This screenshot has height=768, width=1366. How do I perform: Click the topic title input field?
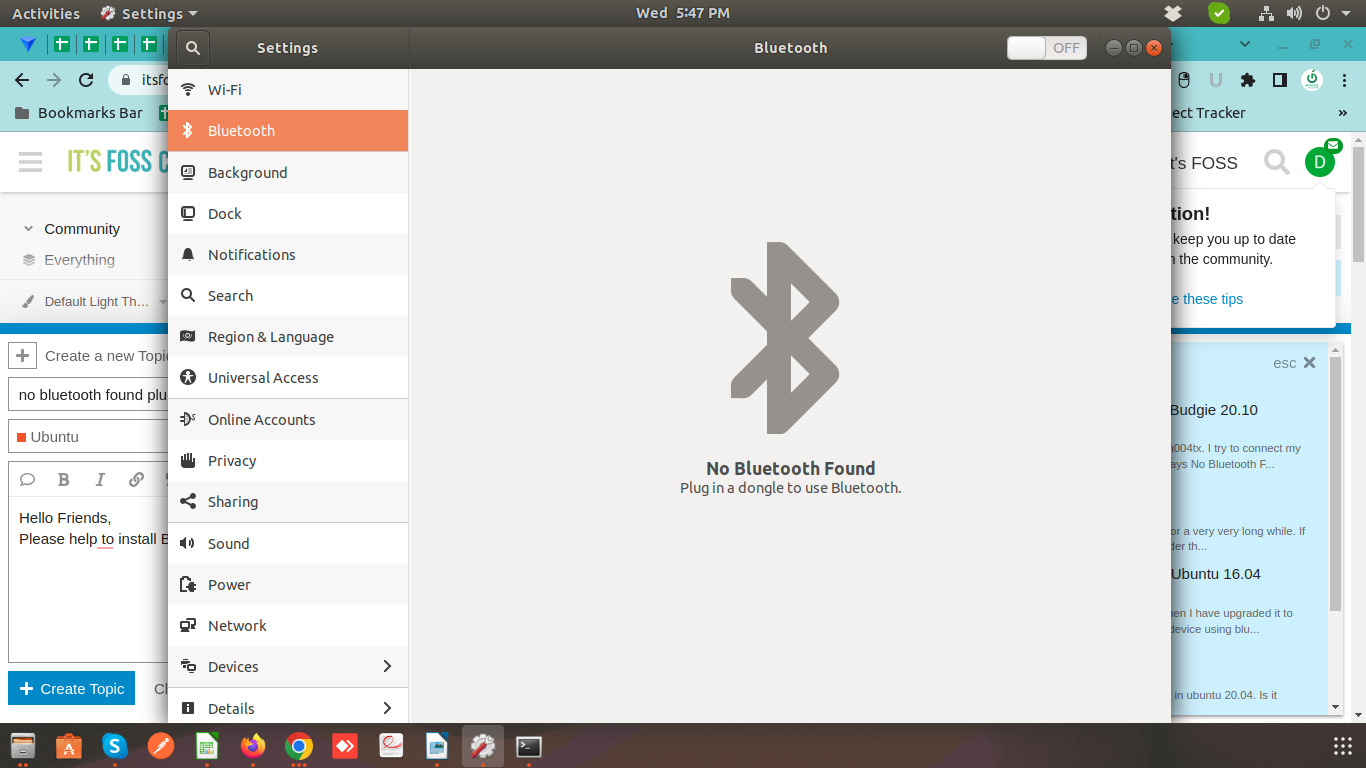[x=90, y=395]
